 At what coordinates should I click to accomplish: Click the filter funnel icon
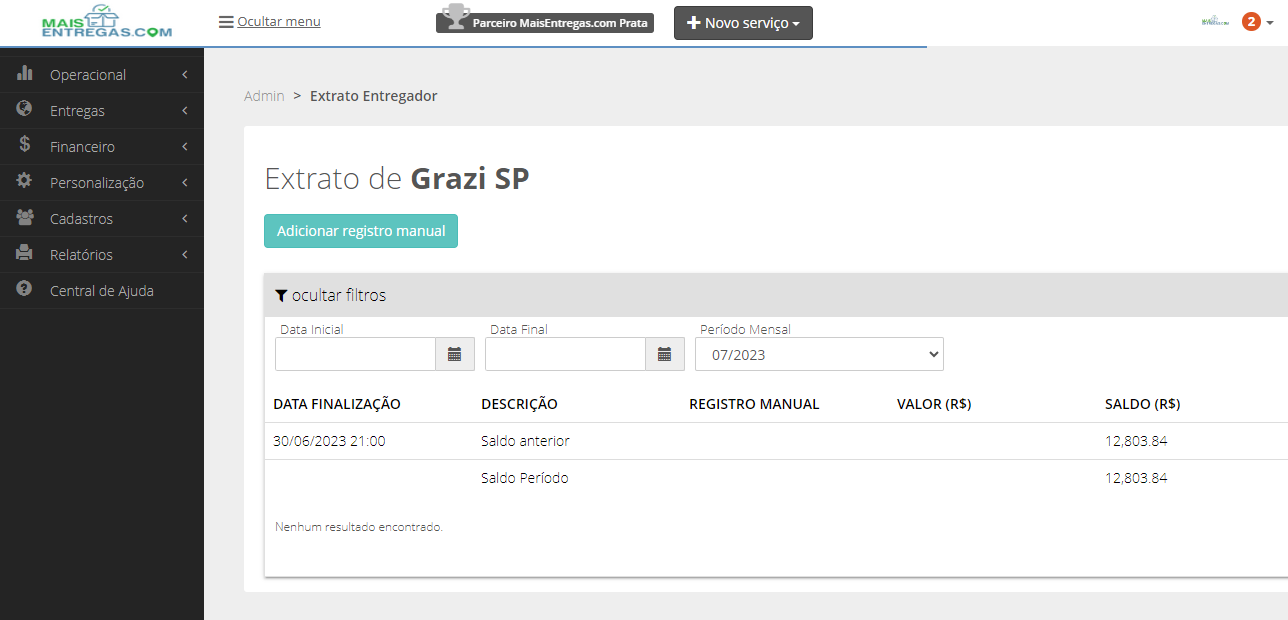(x=281, y=295)
